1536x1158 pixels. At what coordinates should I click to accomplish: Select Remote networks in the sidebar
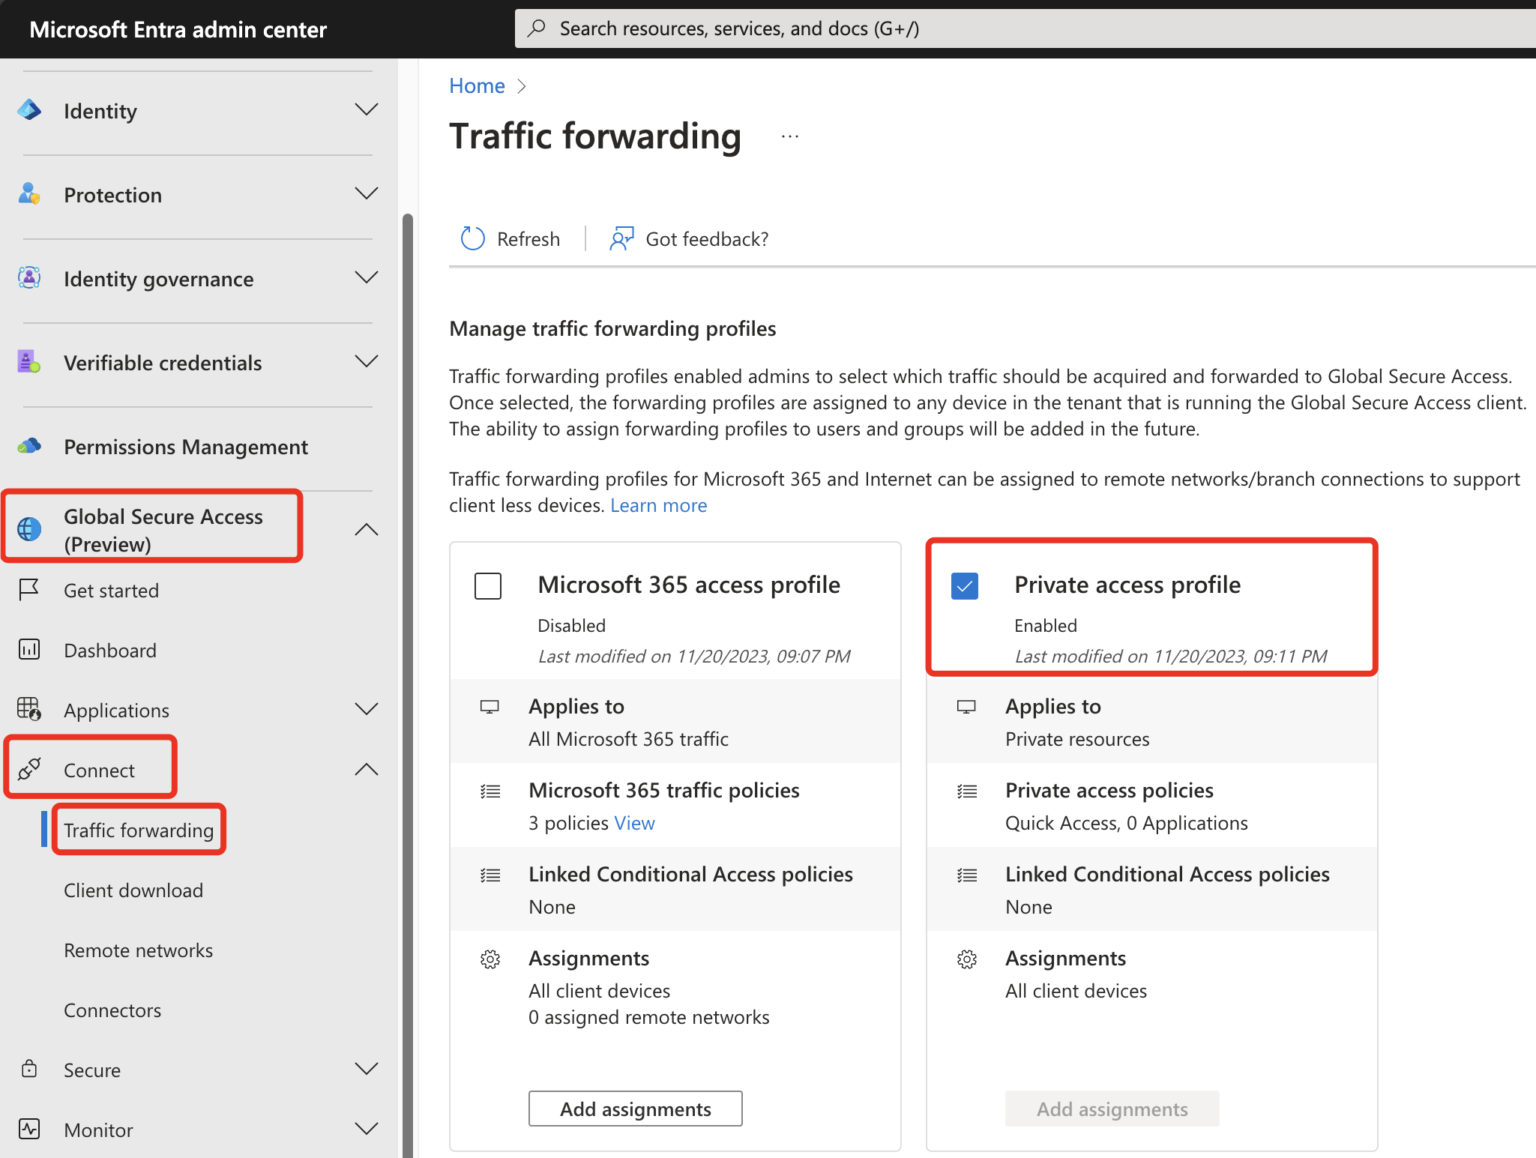click(138, 950)
